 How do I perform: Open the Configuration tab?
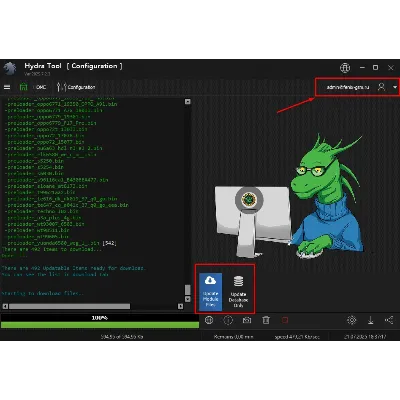coord(76,87)
